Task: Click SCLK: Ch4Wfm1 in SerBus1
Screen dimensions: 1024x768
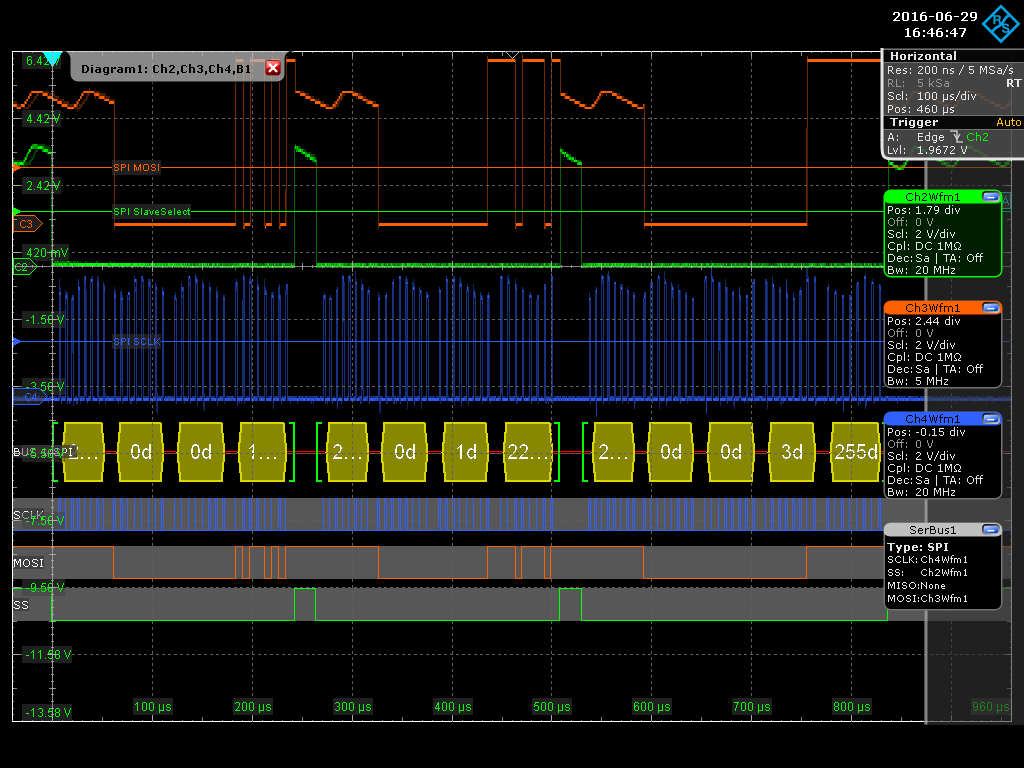Action: pyautogui.click(x=927, y=560)
